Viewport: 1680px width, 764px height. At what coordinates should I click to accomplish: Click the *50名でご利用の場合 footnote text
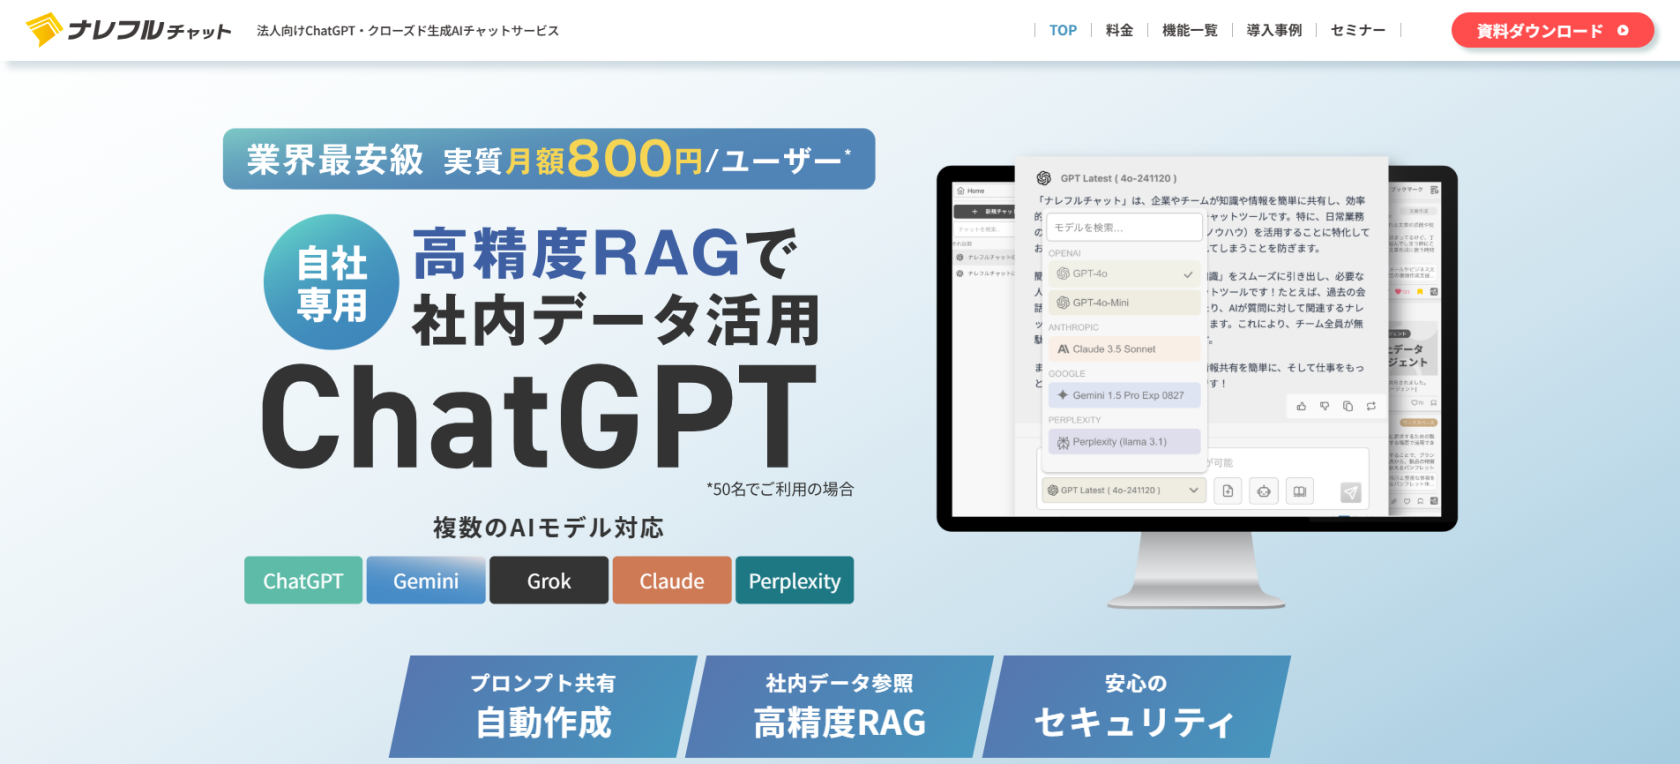tap(780, 489)
